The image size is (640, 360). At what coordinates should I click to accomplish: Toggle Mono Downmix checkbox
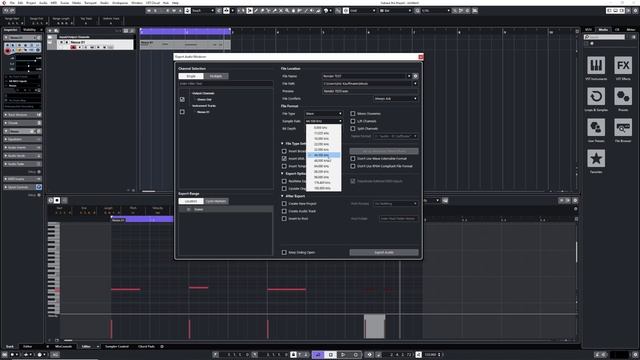(x=353, y=113)
